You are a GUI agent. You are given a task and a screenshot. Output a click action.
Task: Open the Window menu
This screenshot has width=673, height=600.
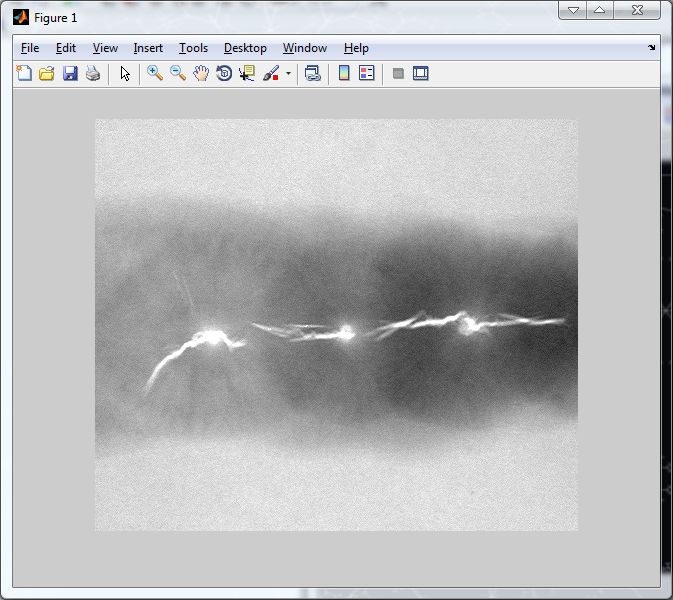point(305,48)
